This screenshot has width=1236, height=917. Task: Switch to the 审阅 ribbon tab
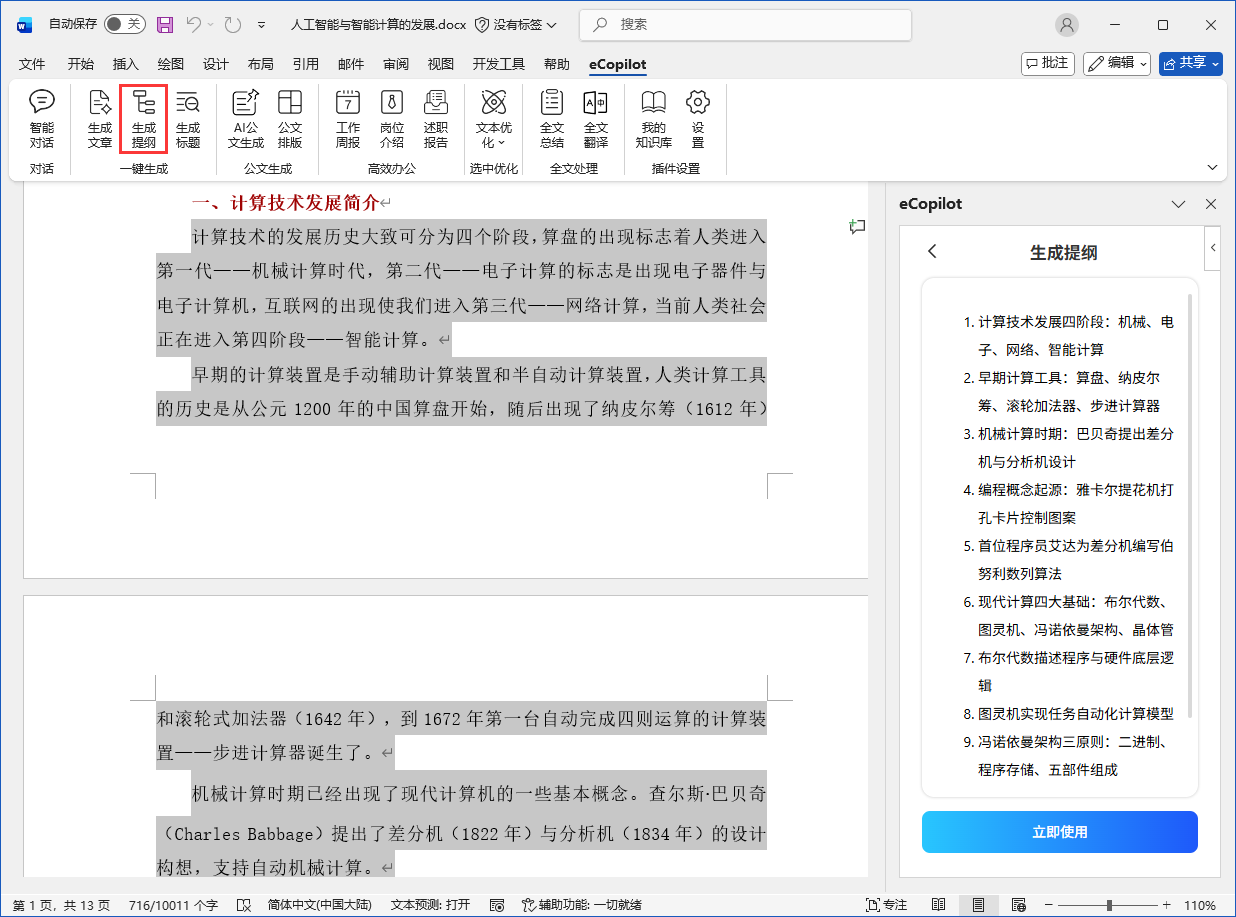point(396,64)
